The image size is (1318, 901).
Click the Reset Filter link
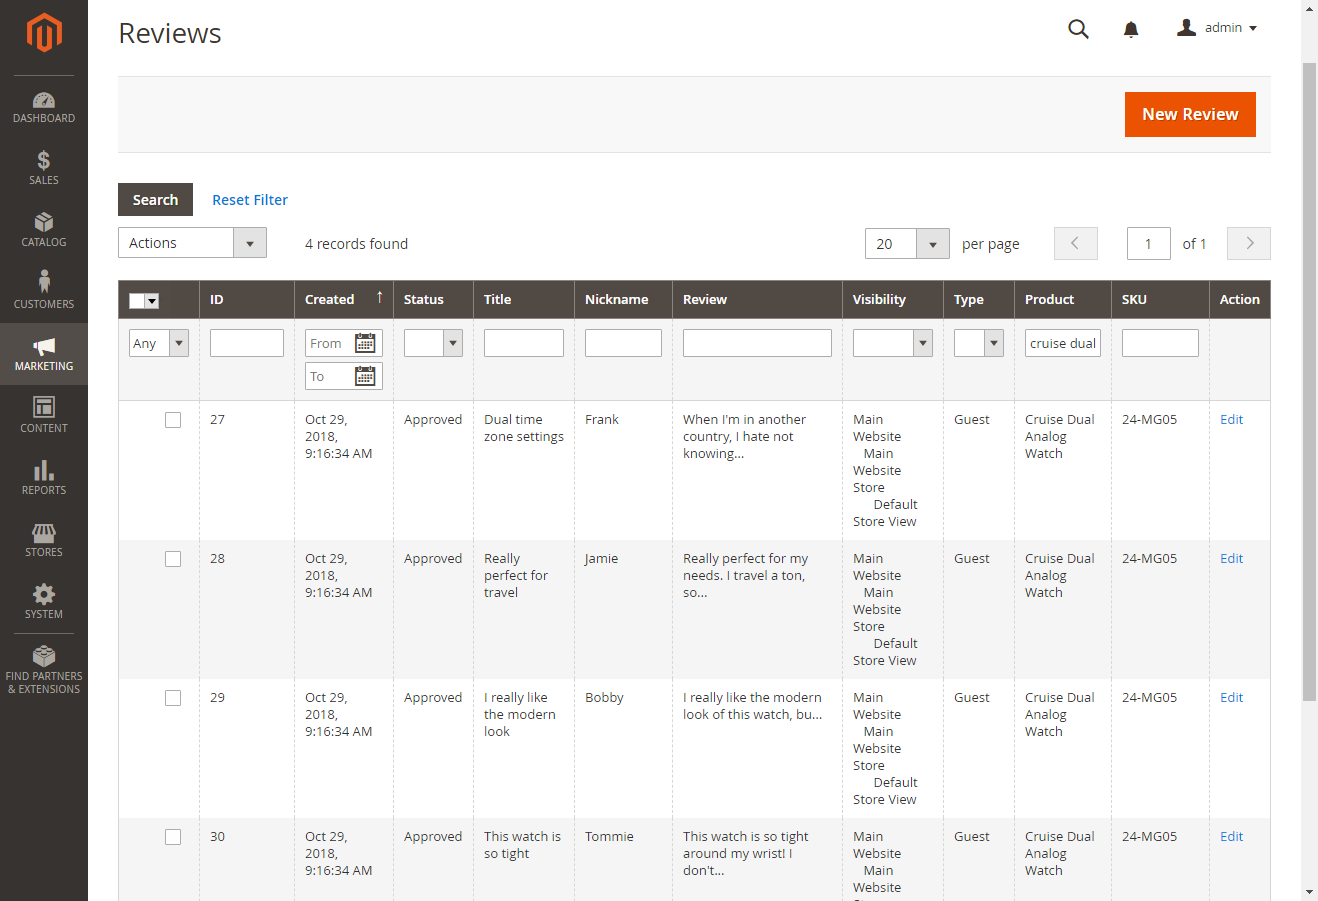click(250, 200)
